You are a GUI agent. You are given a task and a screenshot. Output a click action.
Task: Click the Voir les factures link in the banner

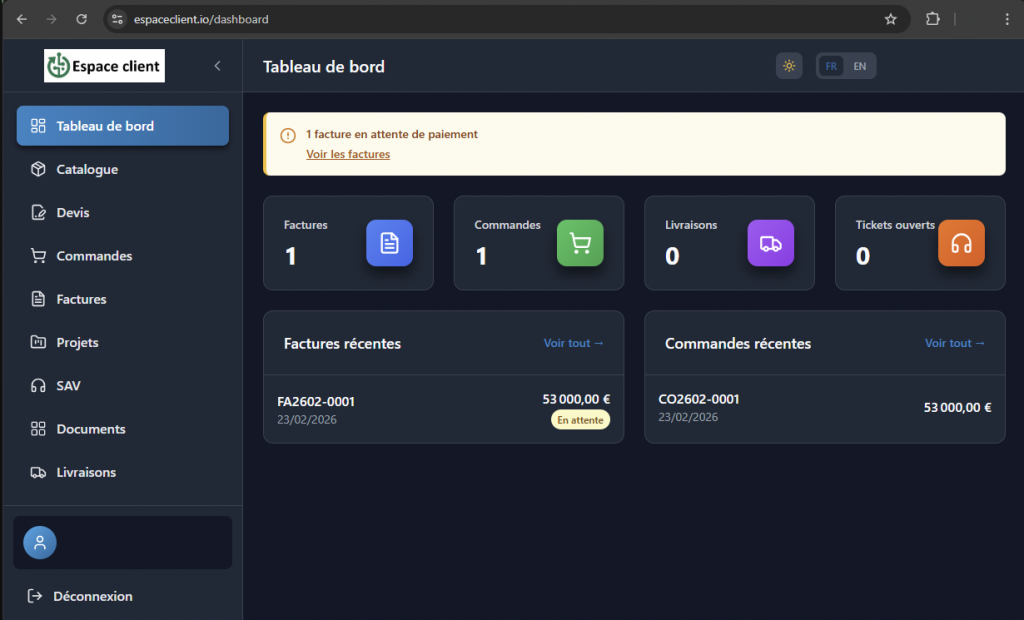coord(348,154)
